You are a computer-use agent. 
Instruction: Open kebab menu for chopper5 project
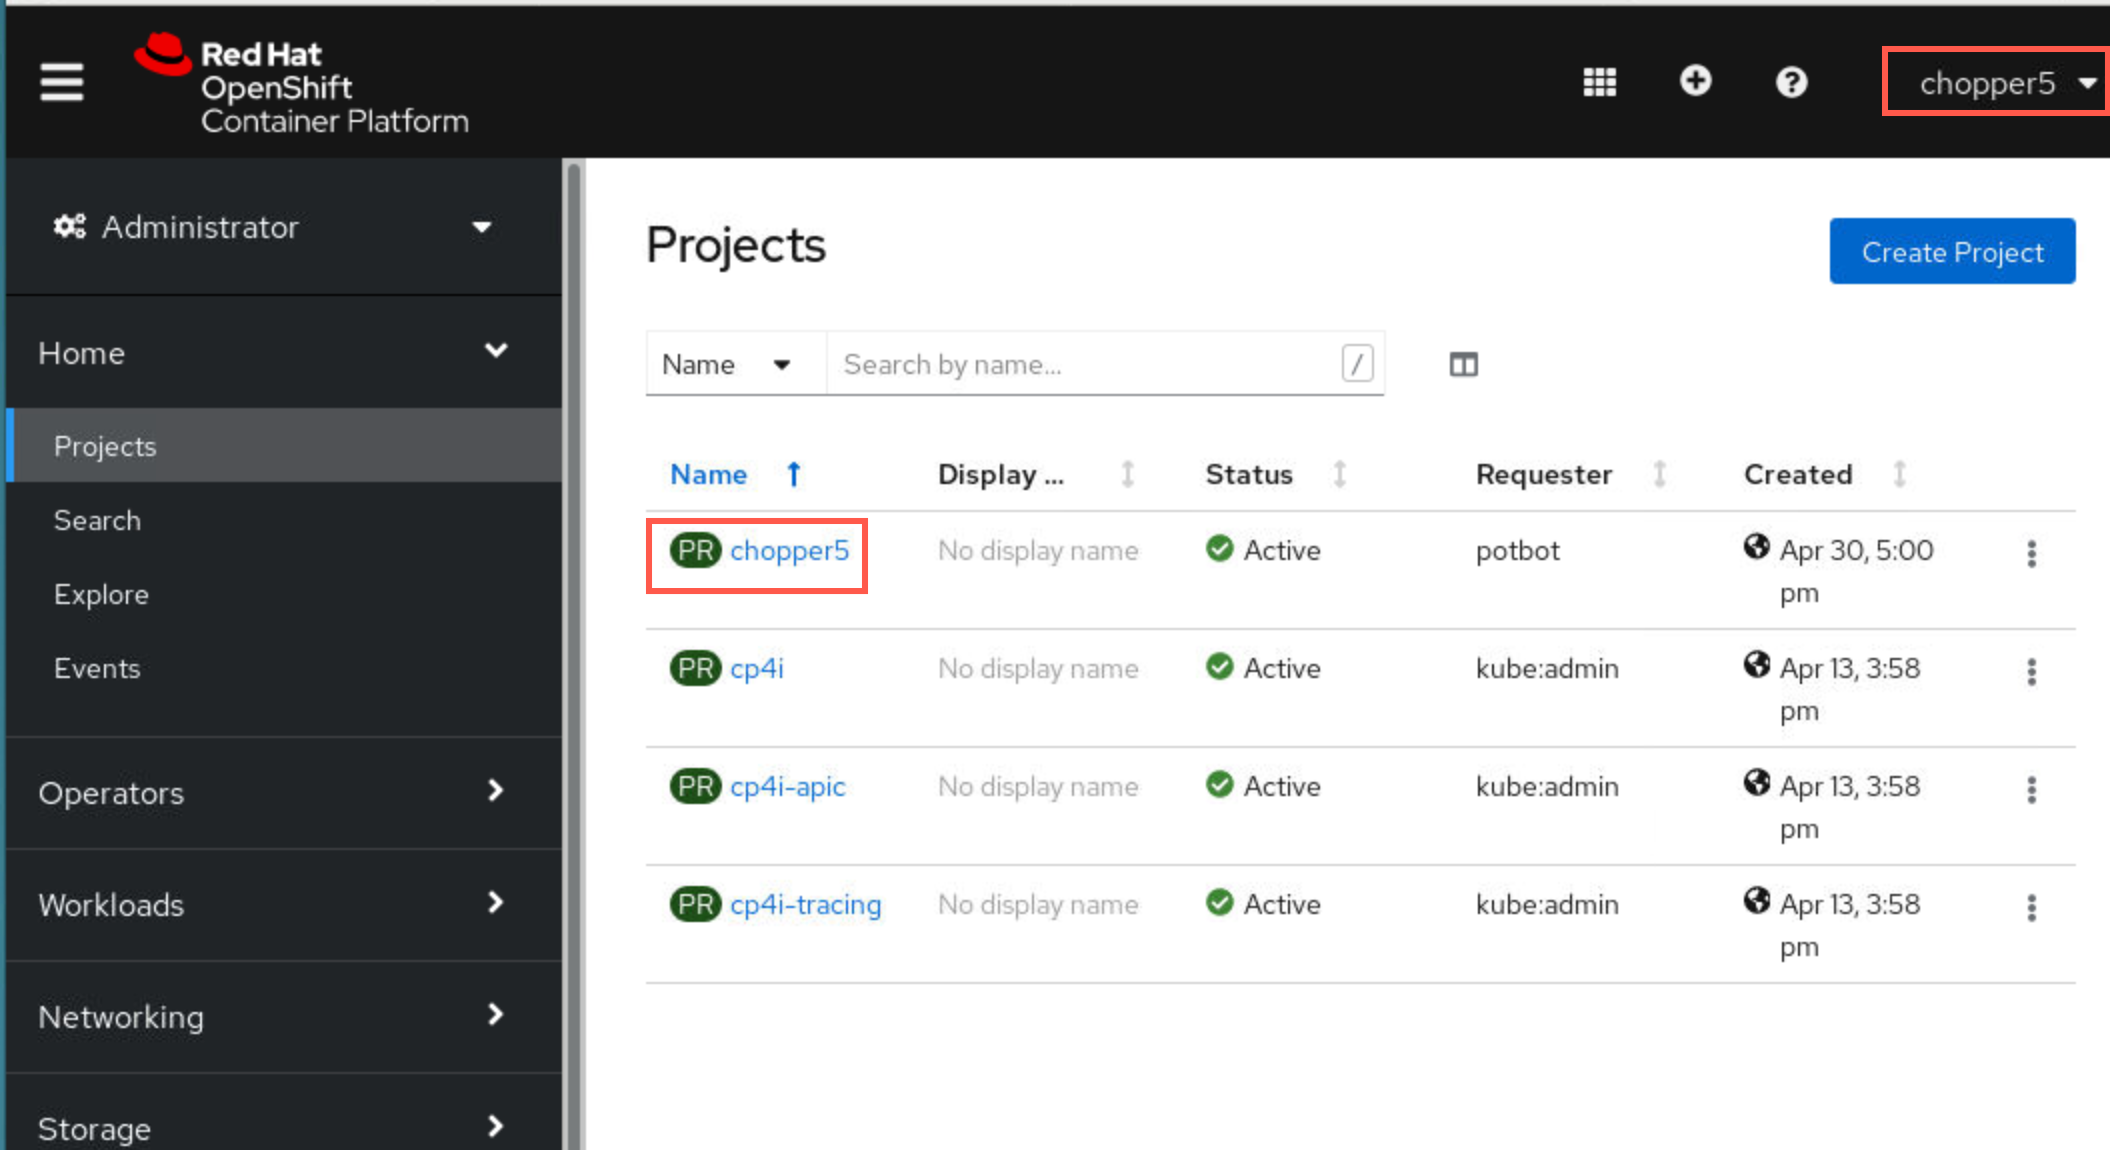tap(2031, 553)
